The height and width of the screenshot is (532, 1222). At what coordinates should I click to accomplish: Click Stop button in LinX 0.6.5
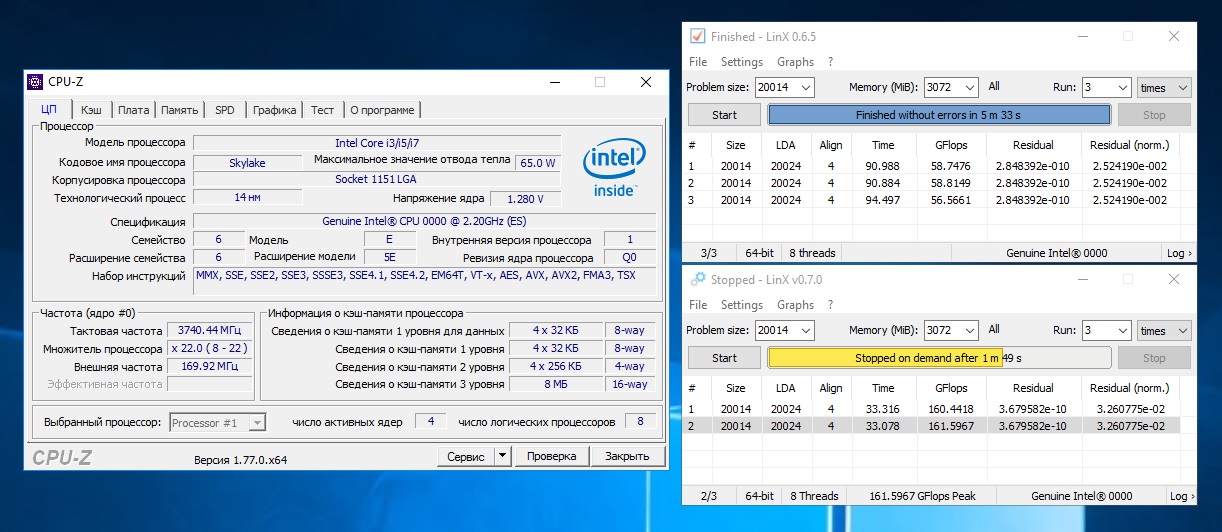1154,115
